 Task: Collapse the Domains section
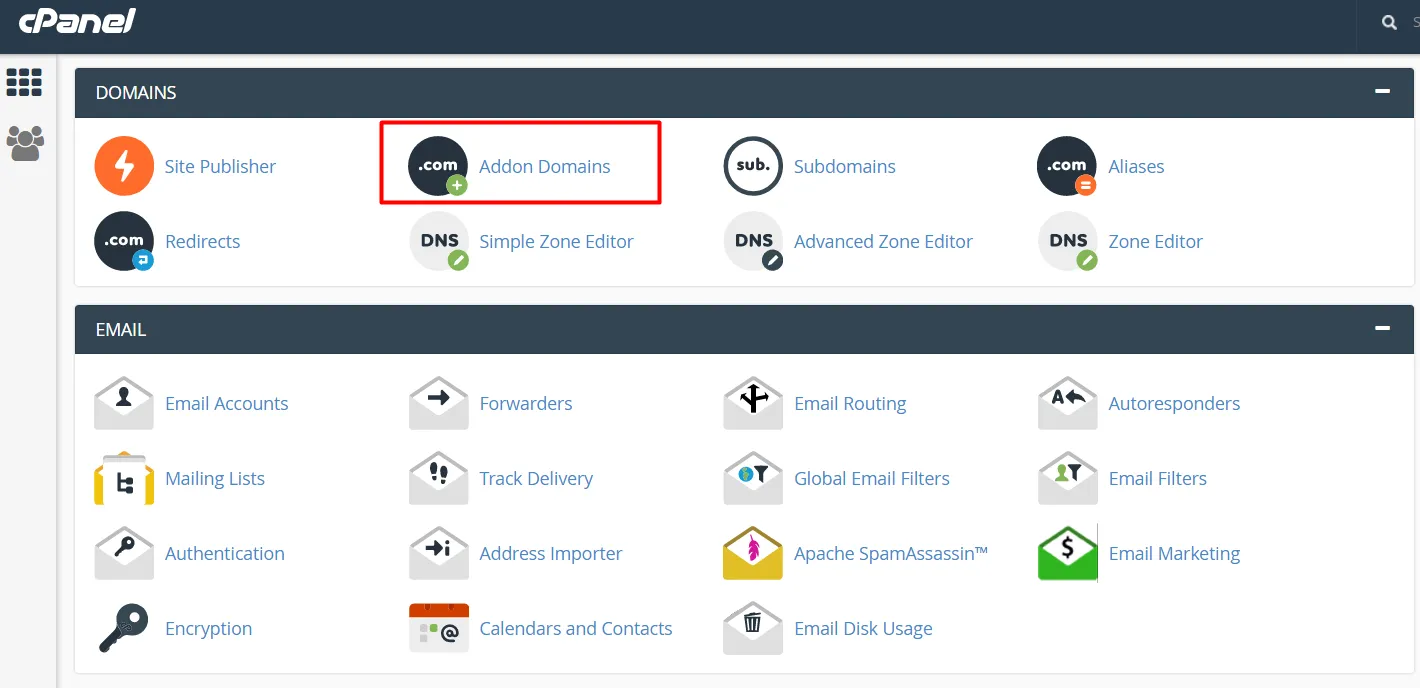coord(1382,91)
